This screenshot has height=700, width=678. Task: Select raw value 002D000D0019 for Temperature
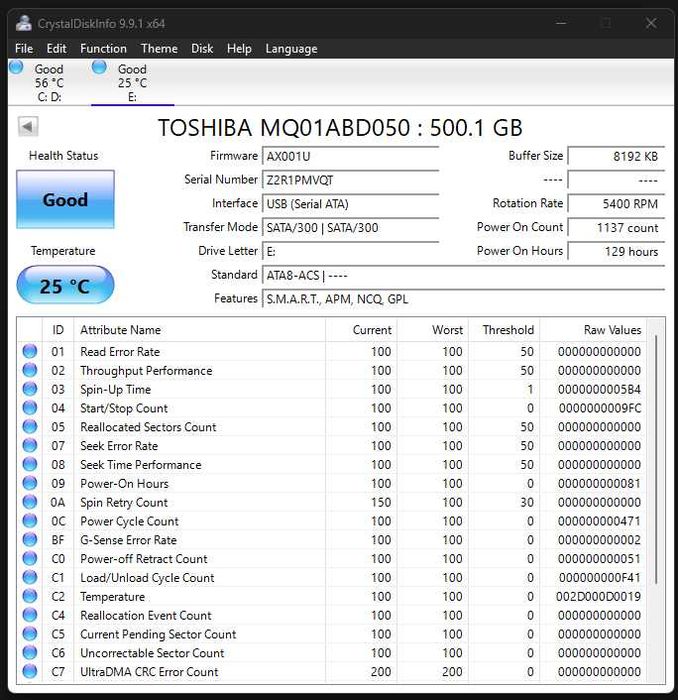598,596
